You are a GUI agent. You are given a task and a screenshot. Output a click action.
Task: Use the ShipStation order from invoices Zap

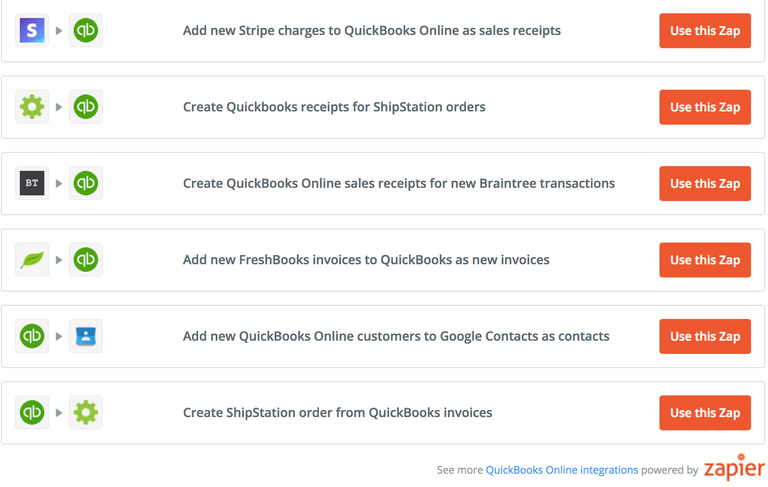[x=705, y=413]
